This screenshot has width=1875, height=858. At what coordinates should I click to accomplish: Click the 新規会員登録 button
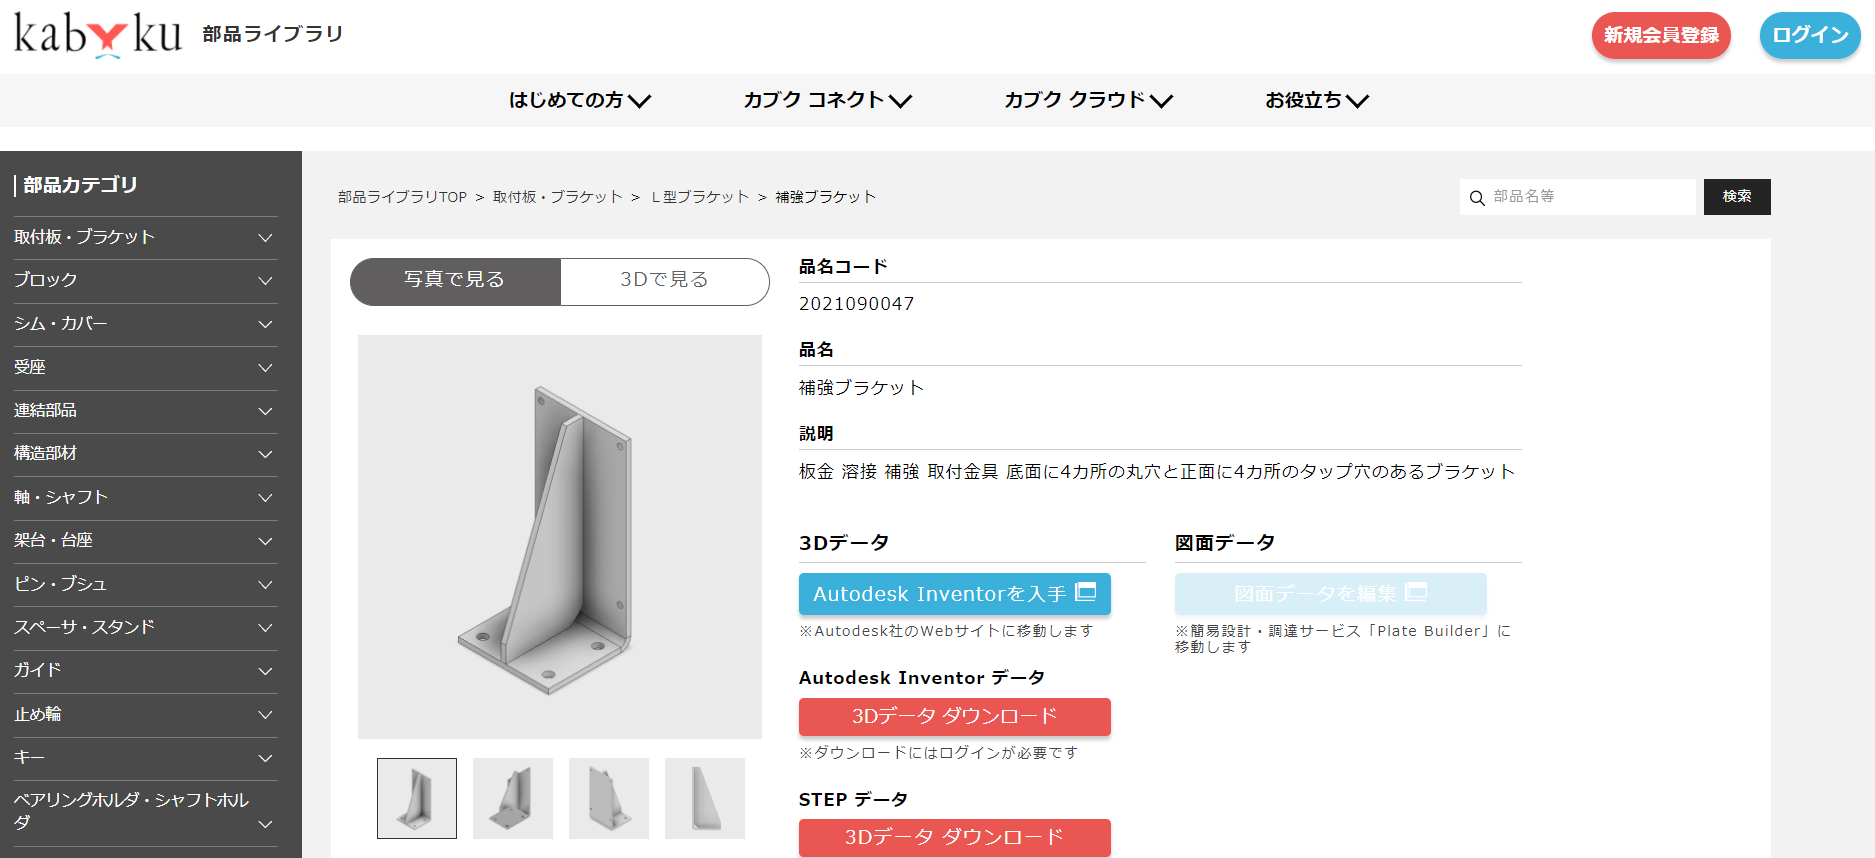coord(1660,35)
